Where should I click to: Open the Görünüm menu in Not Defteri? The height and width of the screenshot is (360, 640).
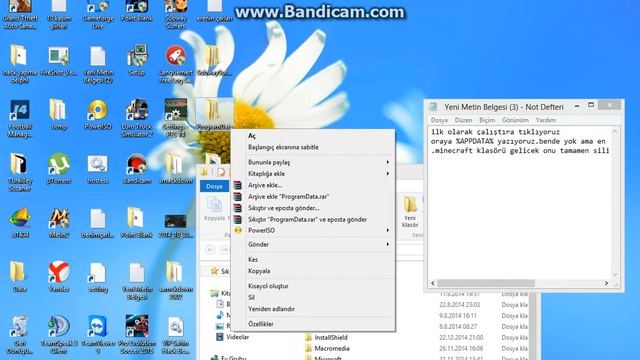pyautogui.click(x=515, y=120)
